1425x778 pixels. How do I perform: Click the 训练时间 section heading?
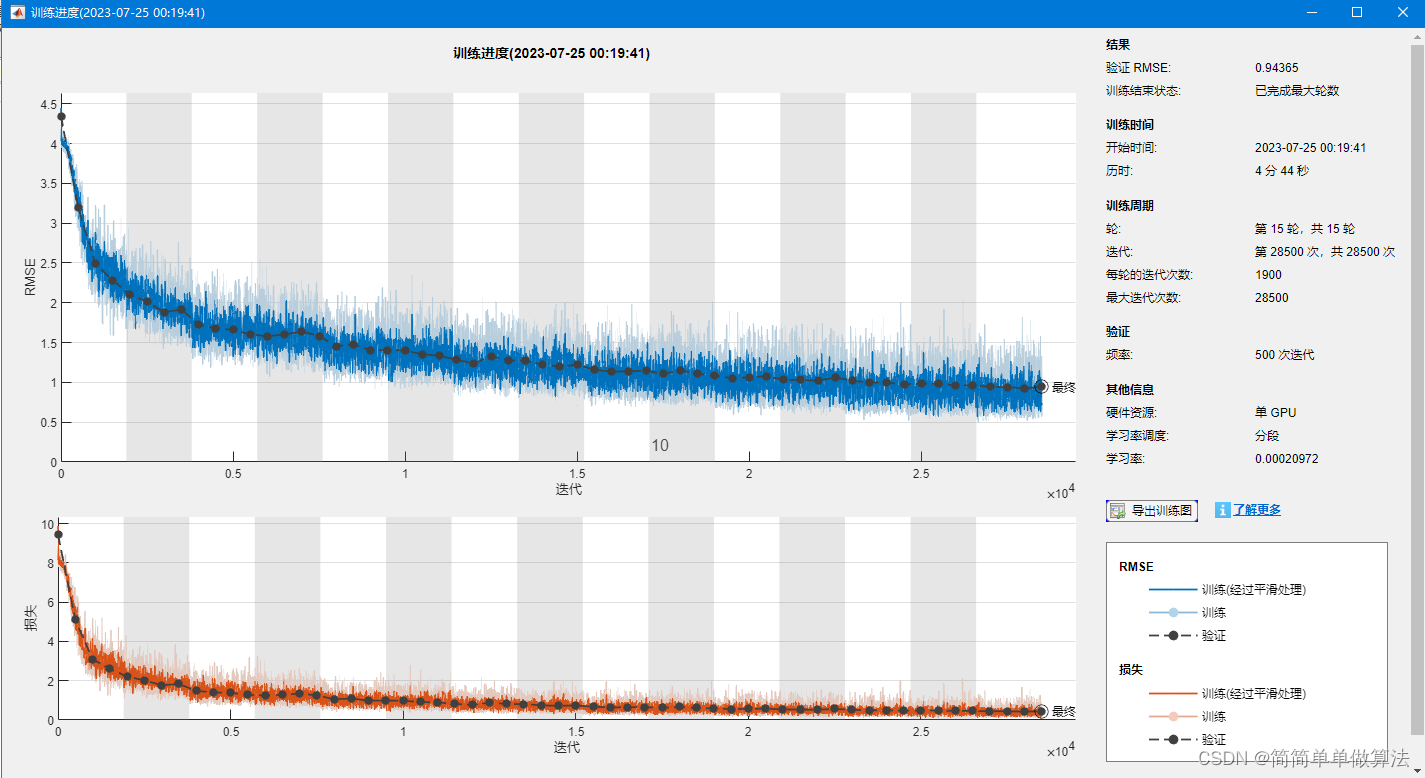coord(1130,125)
